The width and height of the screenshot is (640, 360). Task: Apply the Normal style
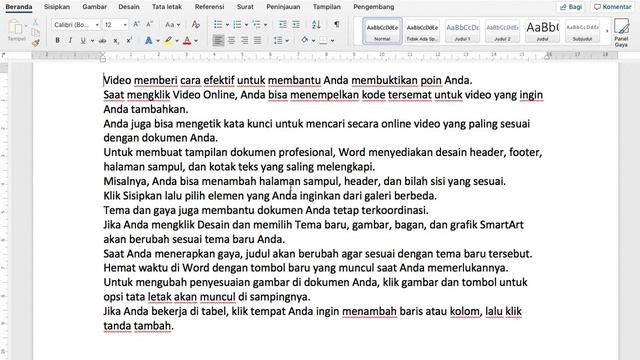pyautogui.click(x=382, y=31)
